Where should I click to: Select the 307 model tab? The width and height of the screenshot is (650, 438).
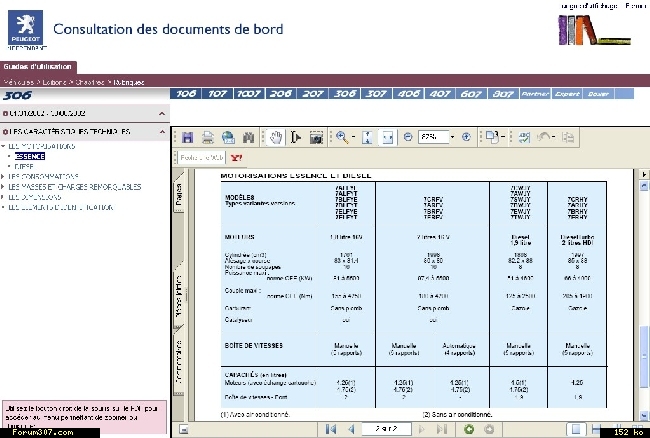coord(376,94)
